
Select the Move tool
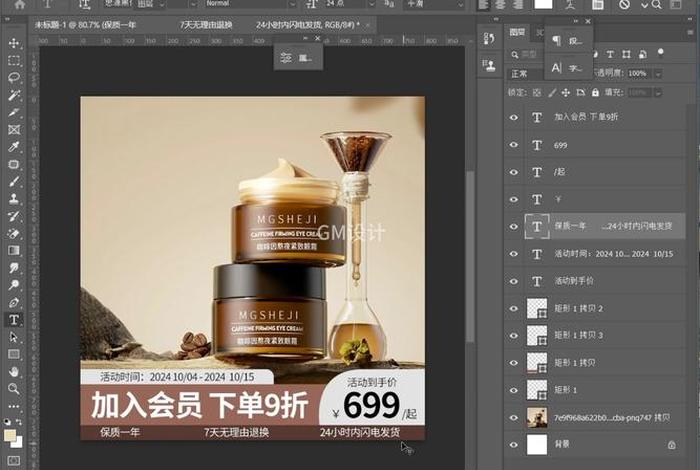coord(14,44)
